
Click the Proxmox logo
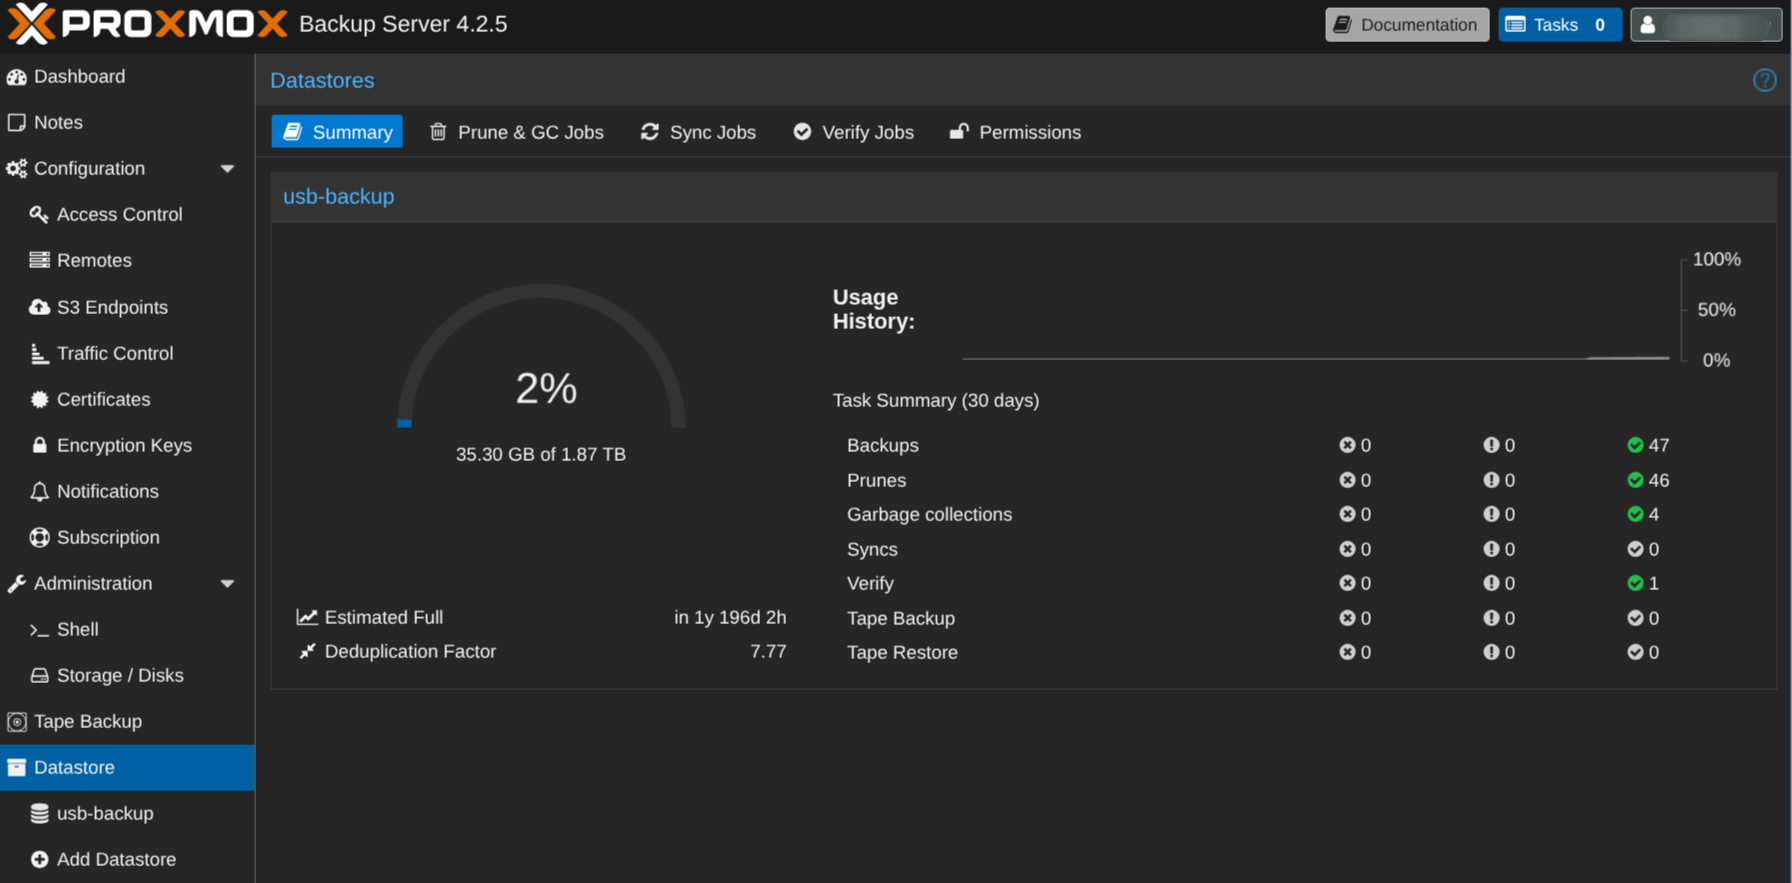147,24
